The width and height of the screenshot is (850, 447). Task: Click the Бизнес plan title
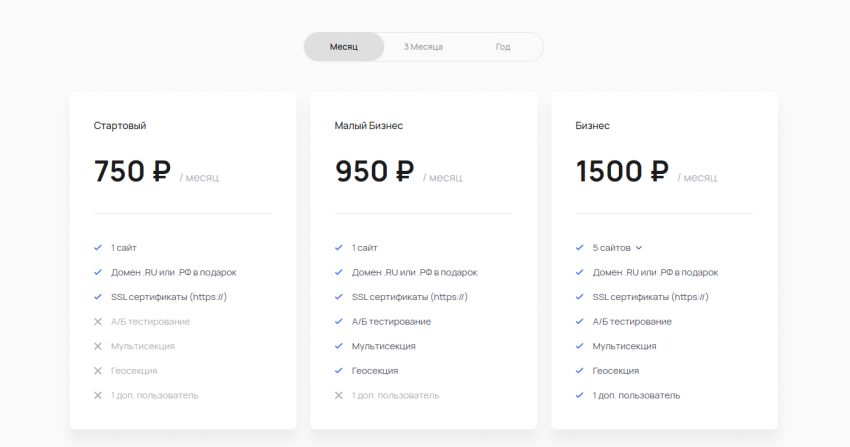click(x=592, y=126)
